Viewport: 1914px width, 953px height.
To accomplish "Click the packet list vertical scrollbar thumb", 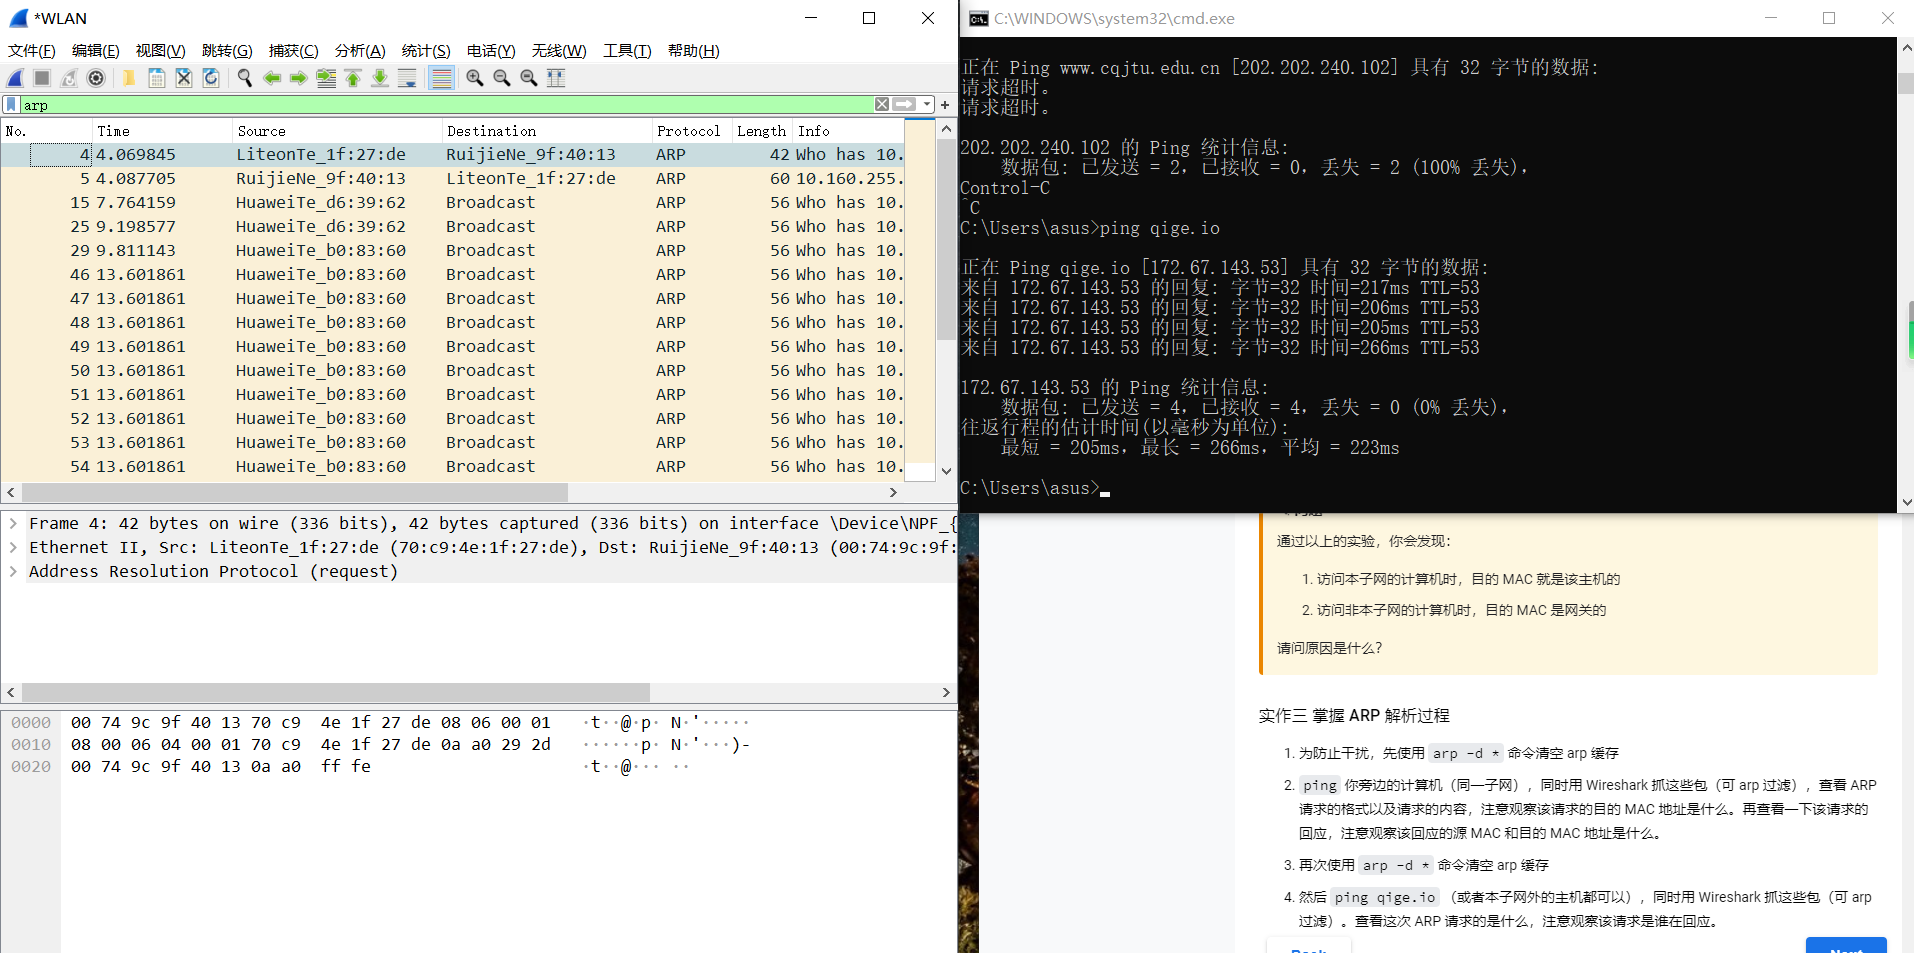I will (946, 238).
